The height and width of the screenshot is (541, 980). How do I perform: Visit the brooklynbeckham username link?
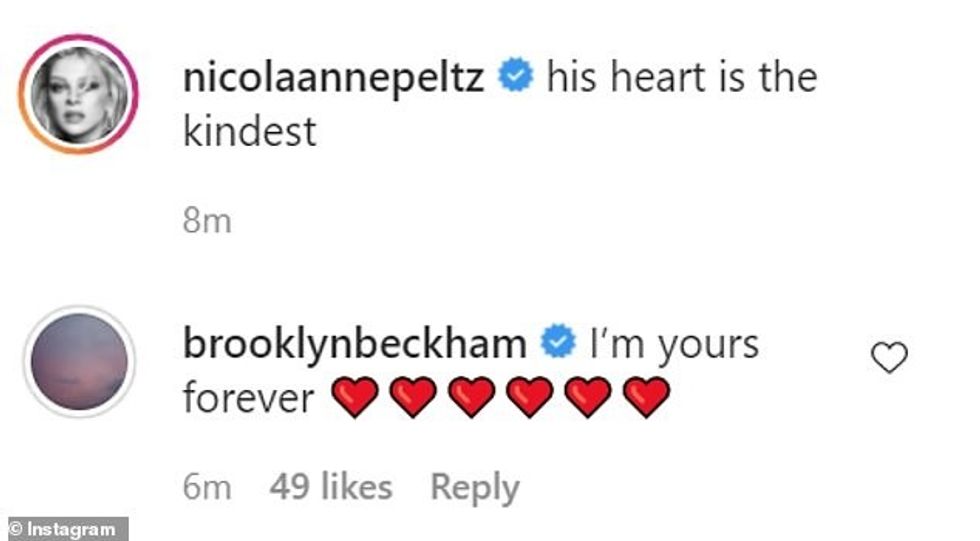pos(355,344)
